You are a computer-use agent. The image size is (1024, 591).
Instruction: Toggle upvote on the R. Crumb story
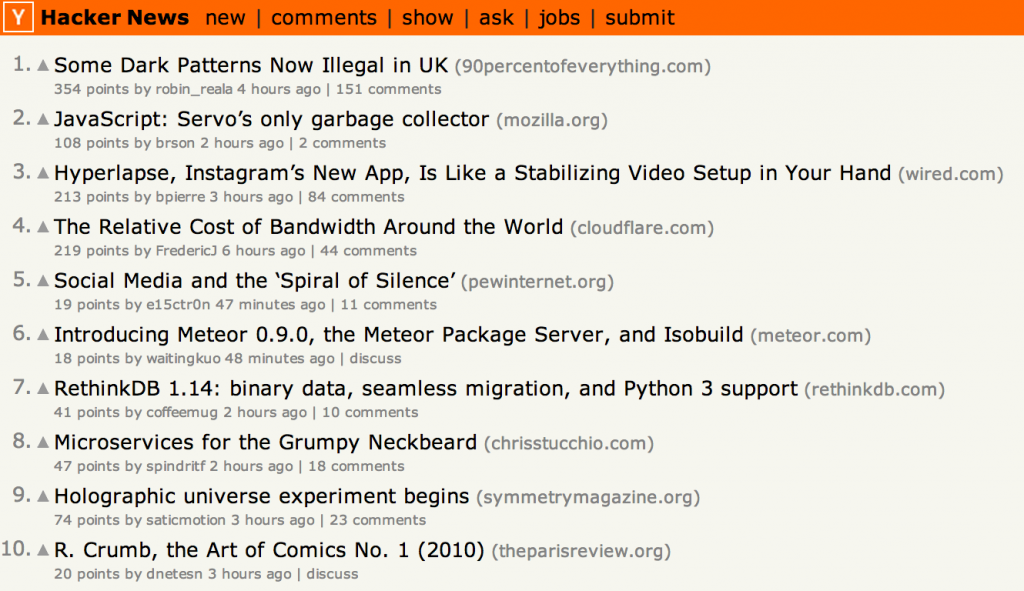pyautogui.click(x=42, y=549)
